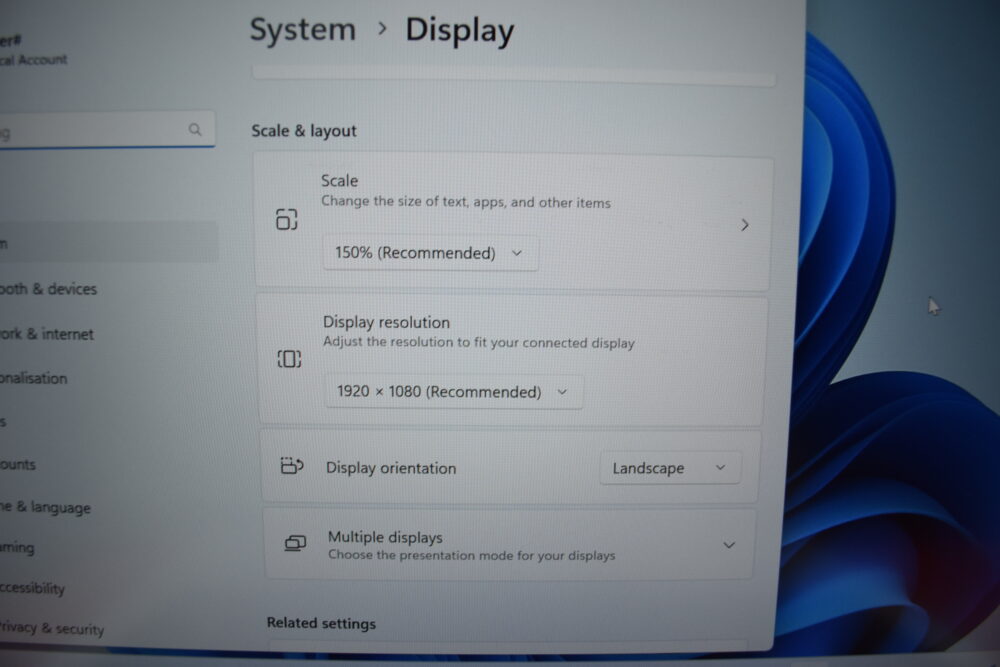The image size is (1000, 667).
Task: Click the Display resolution icon
Action: click(289, 359)
